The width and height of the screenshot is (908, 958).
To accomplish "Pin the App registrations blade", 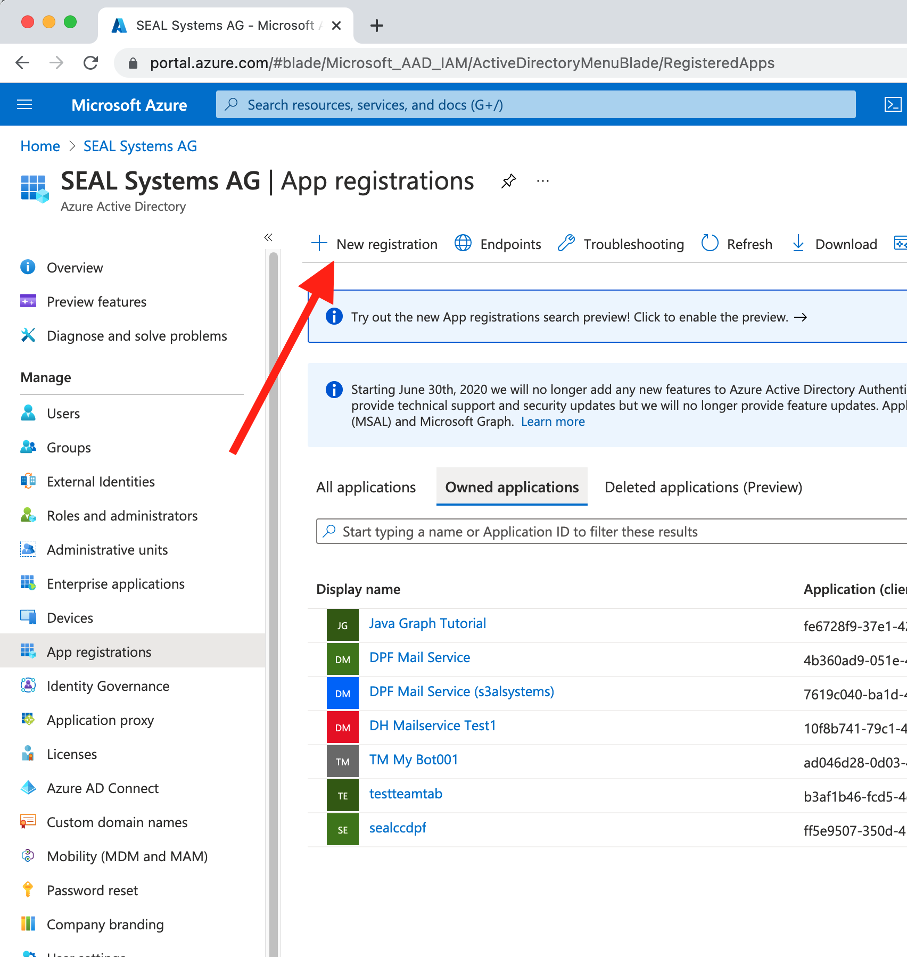I will pos(508,181).
